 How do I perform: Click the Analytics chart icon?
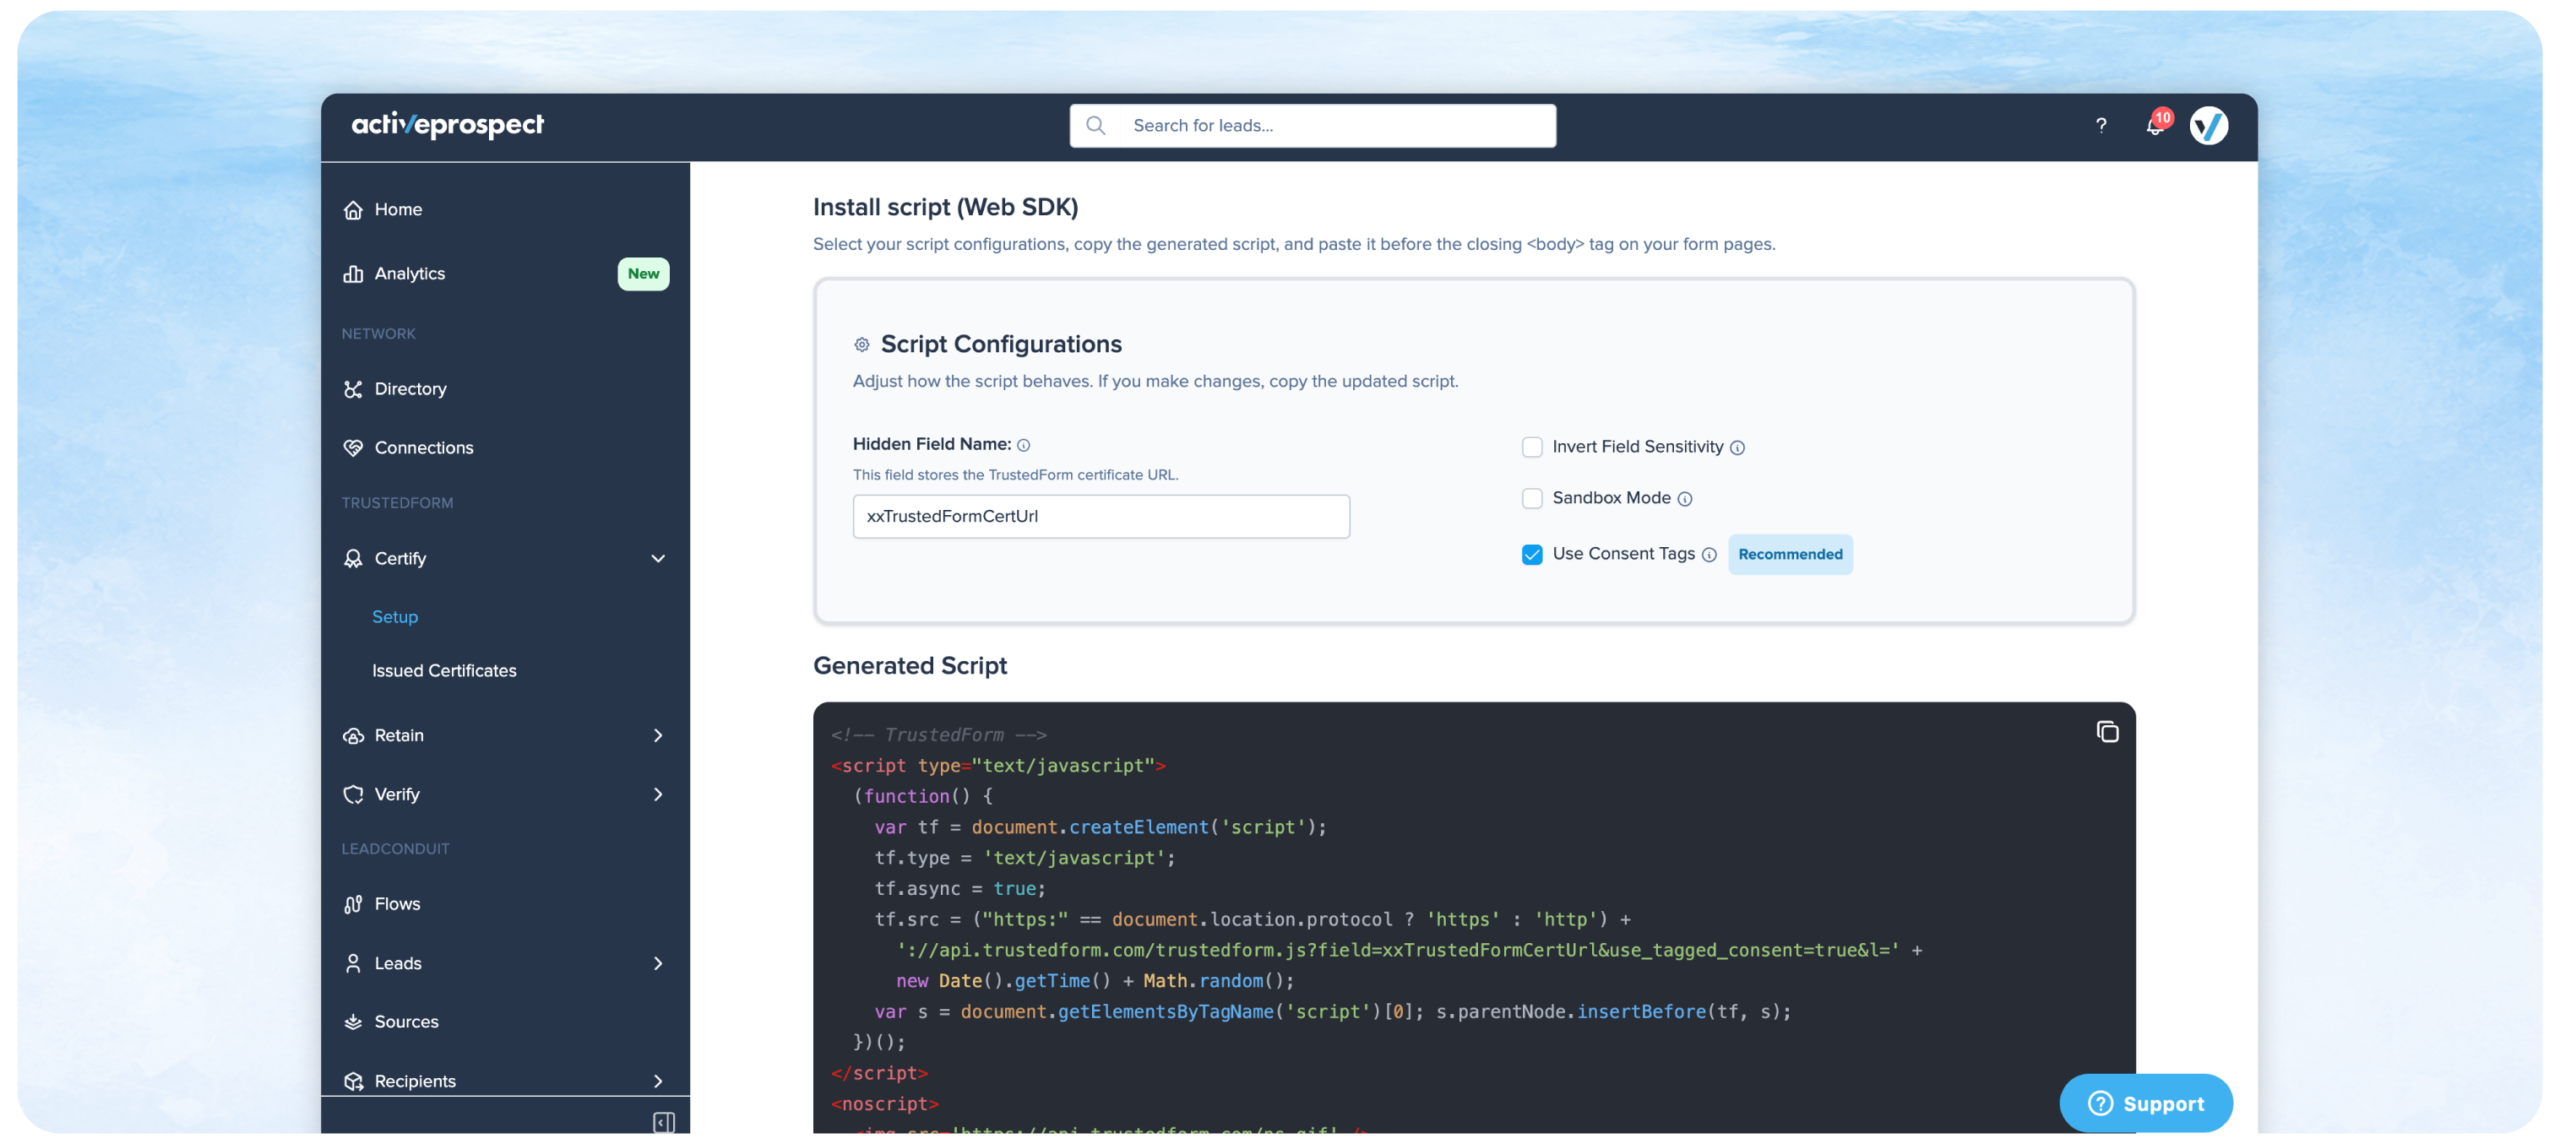coord(353,274)
